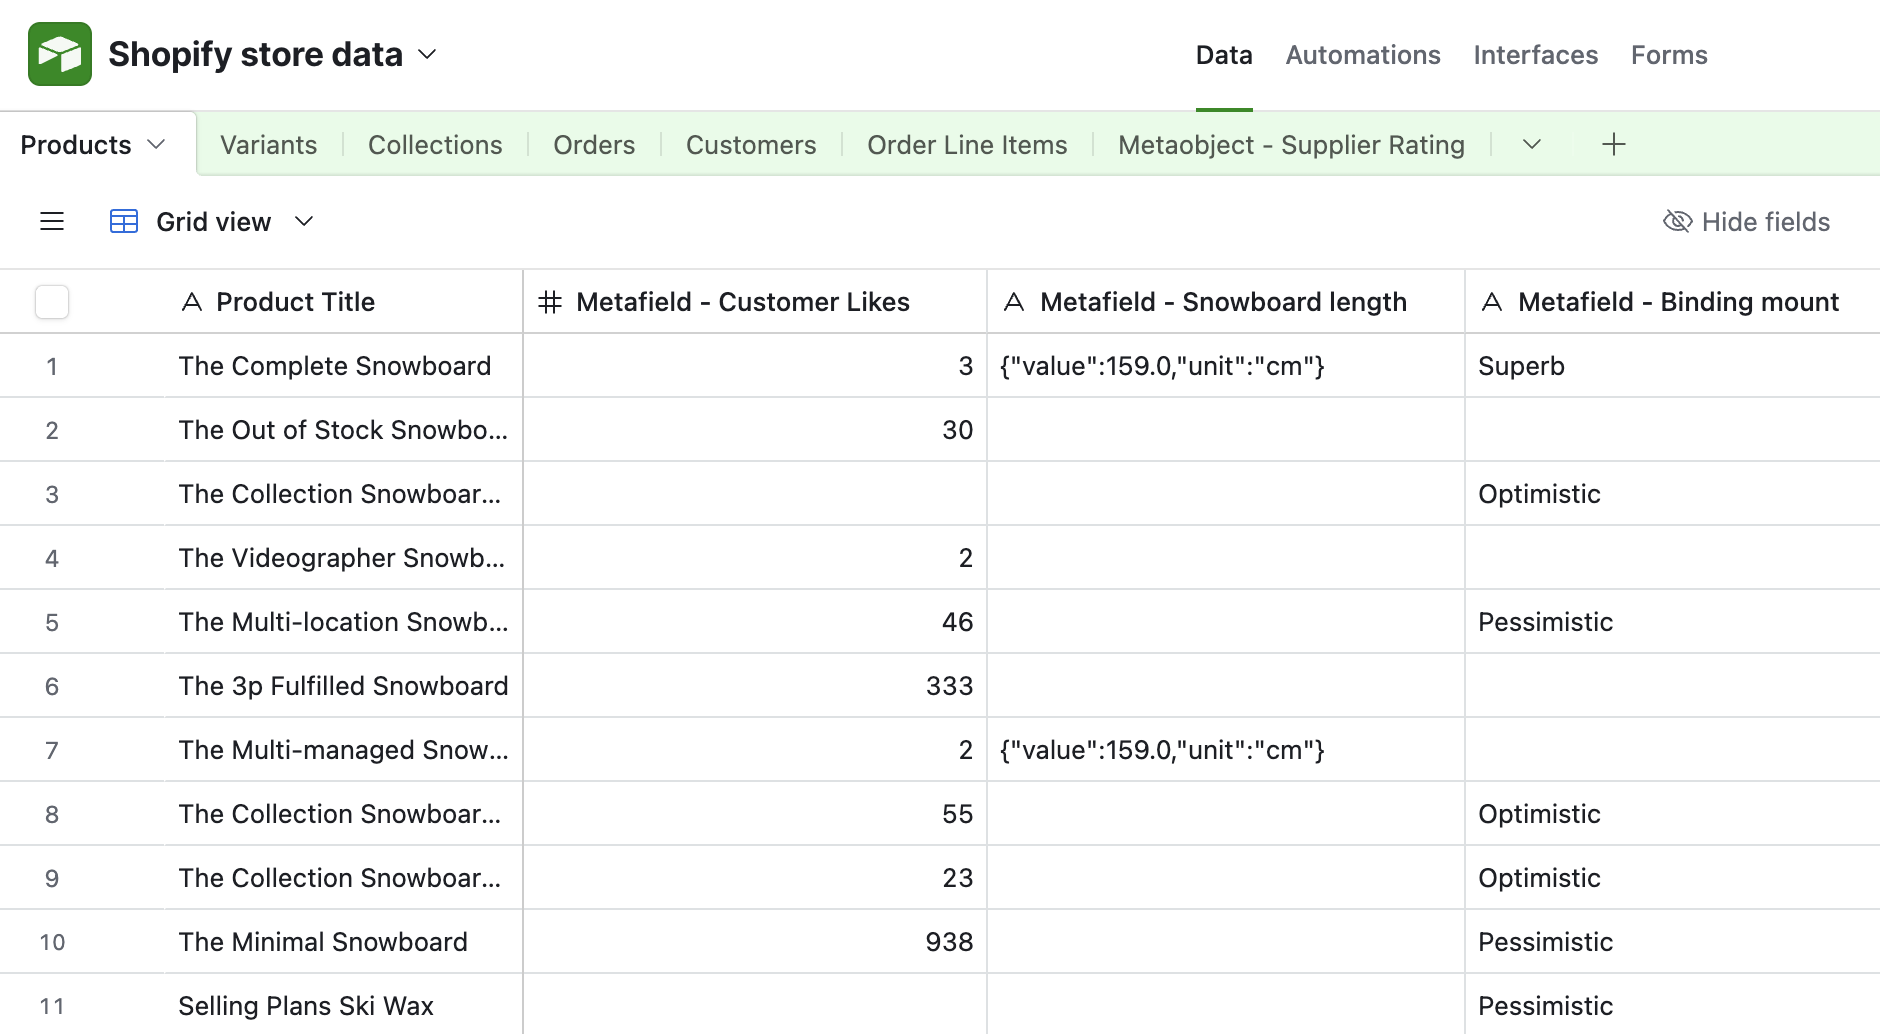
Task: Open the sidebar hamburger menu icon
Action: (x=52, y=221)
